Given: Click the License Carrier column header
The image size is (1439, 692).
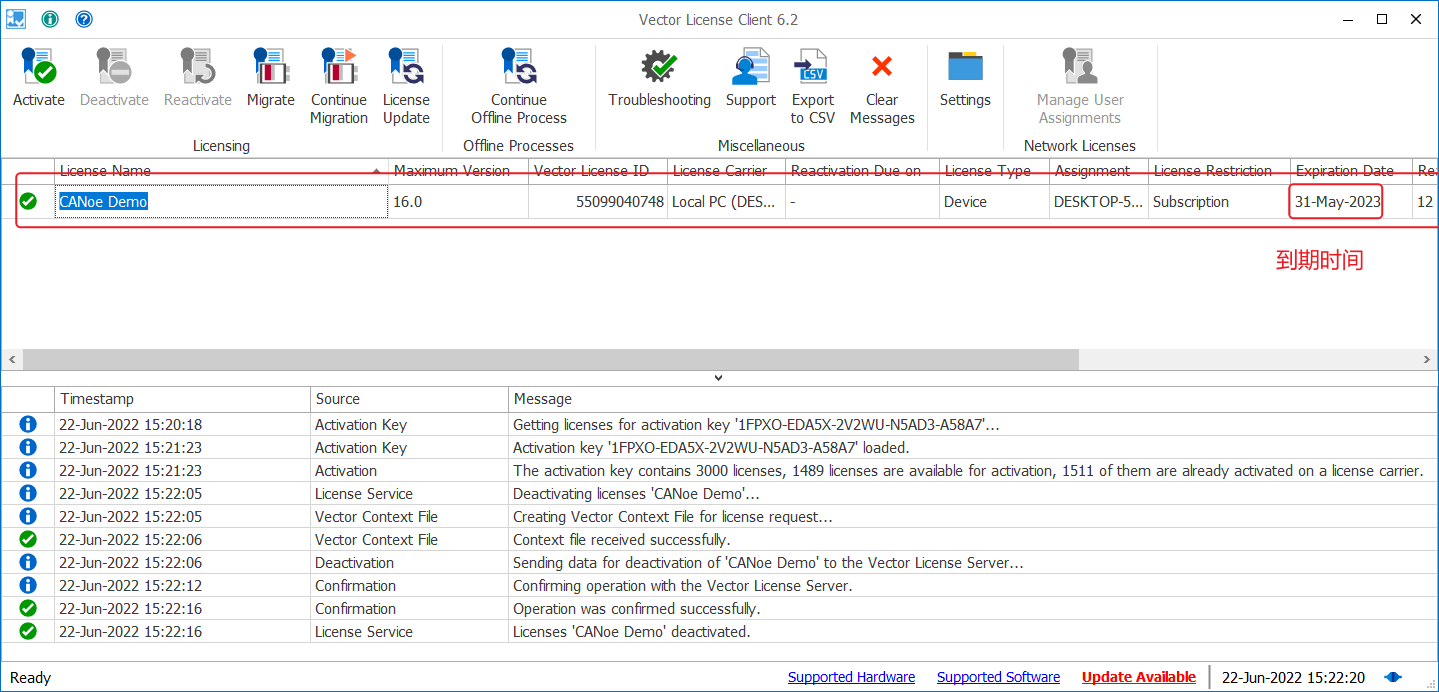Looking at the screenshot, I should coord(726,171).
